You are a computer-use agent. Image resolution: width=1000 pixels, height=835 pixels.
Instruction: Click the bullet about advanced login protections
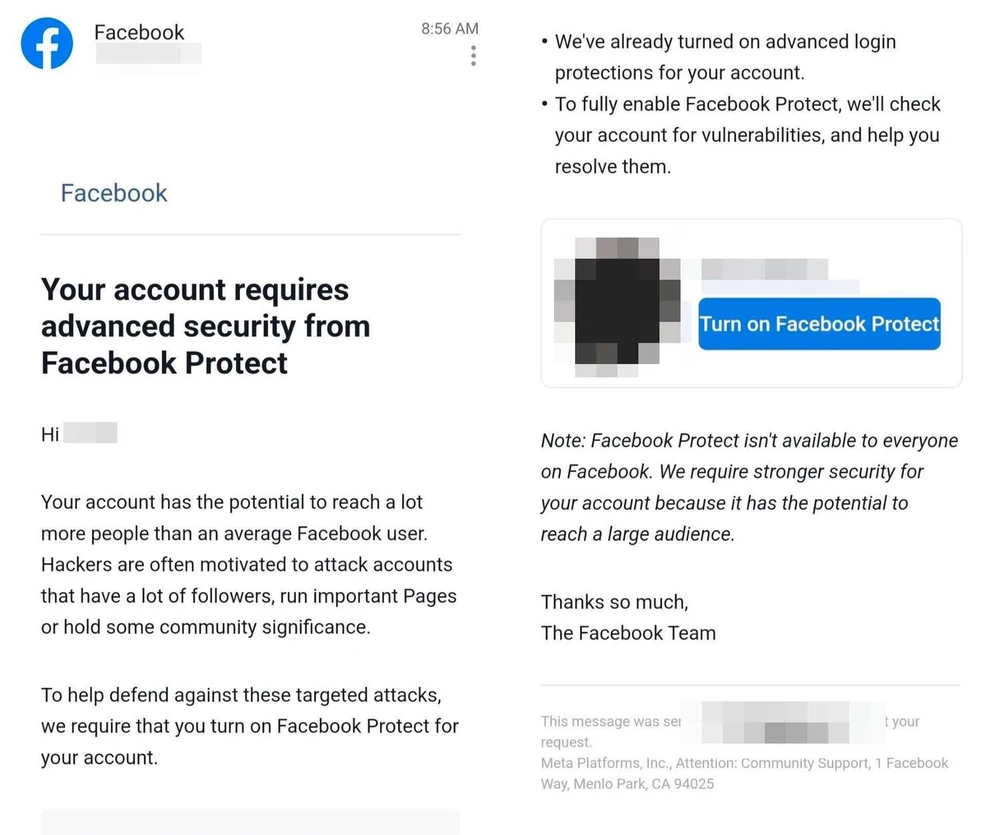[x=724, y=57]
